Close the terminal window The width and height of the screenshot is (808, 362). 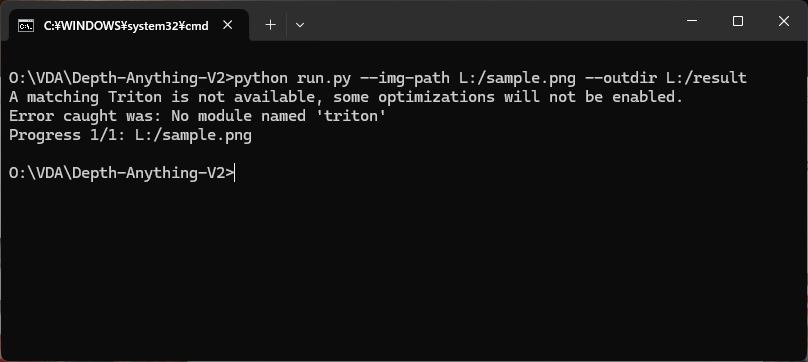coord(784,21)
